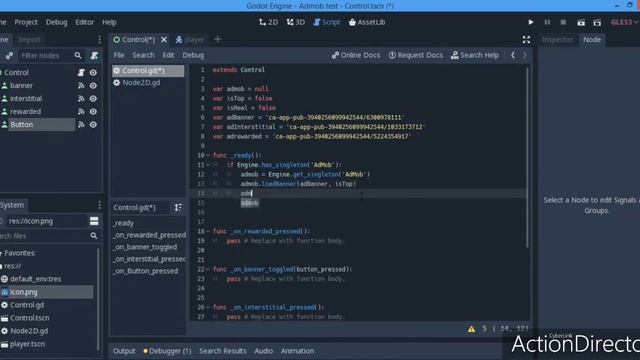640x360 pixels.
Task: Open script editor Edit menu
Action: tap(168, 55)
